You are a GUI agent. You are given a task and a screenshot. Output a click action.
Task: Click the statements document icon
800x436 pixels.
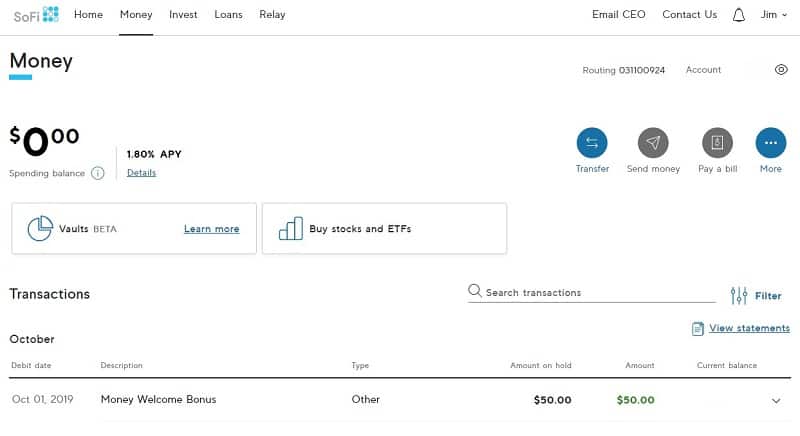(x=697, y=328)
